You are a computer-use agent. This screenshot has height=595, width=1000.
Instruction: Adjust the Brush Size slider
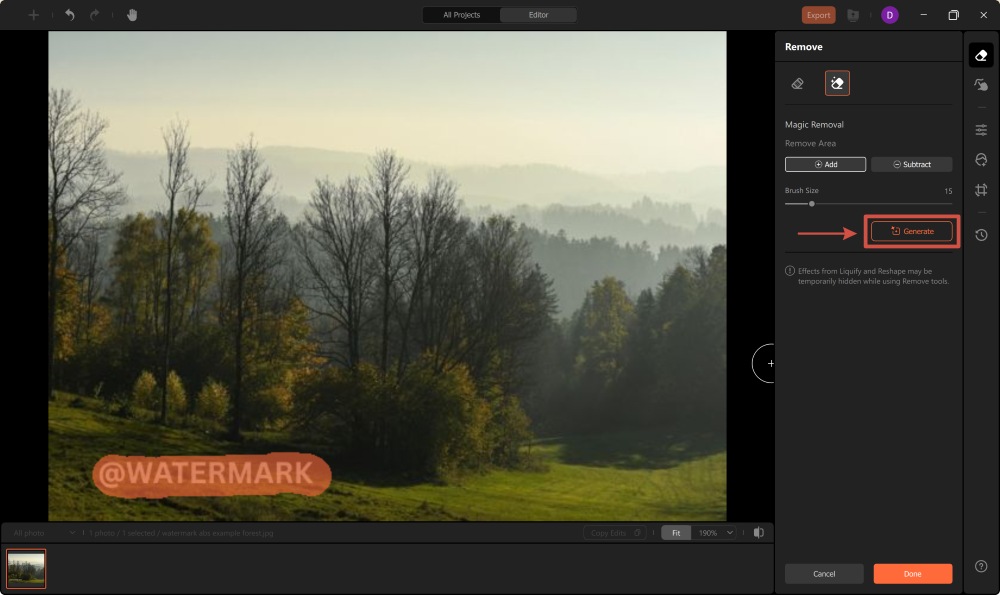tap(812, 202)
